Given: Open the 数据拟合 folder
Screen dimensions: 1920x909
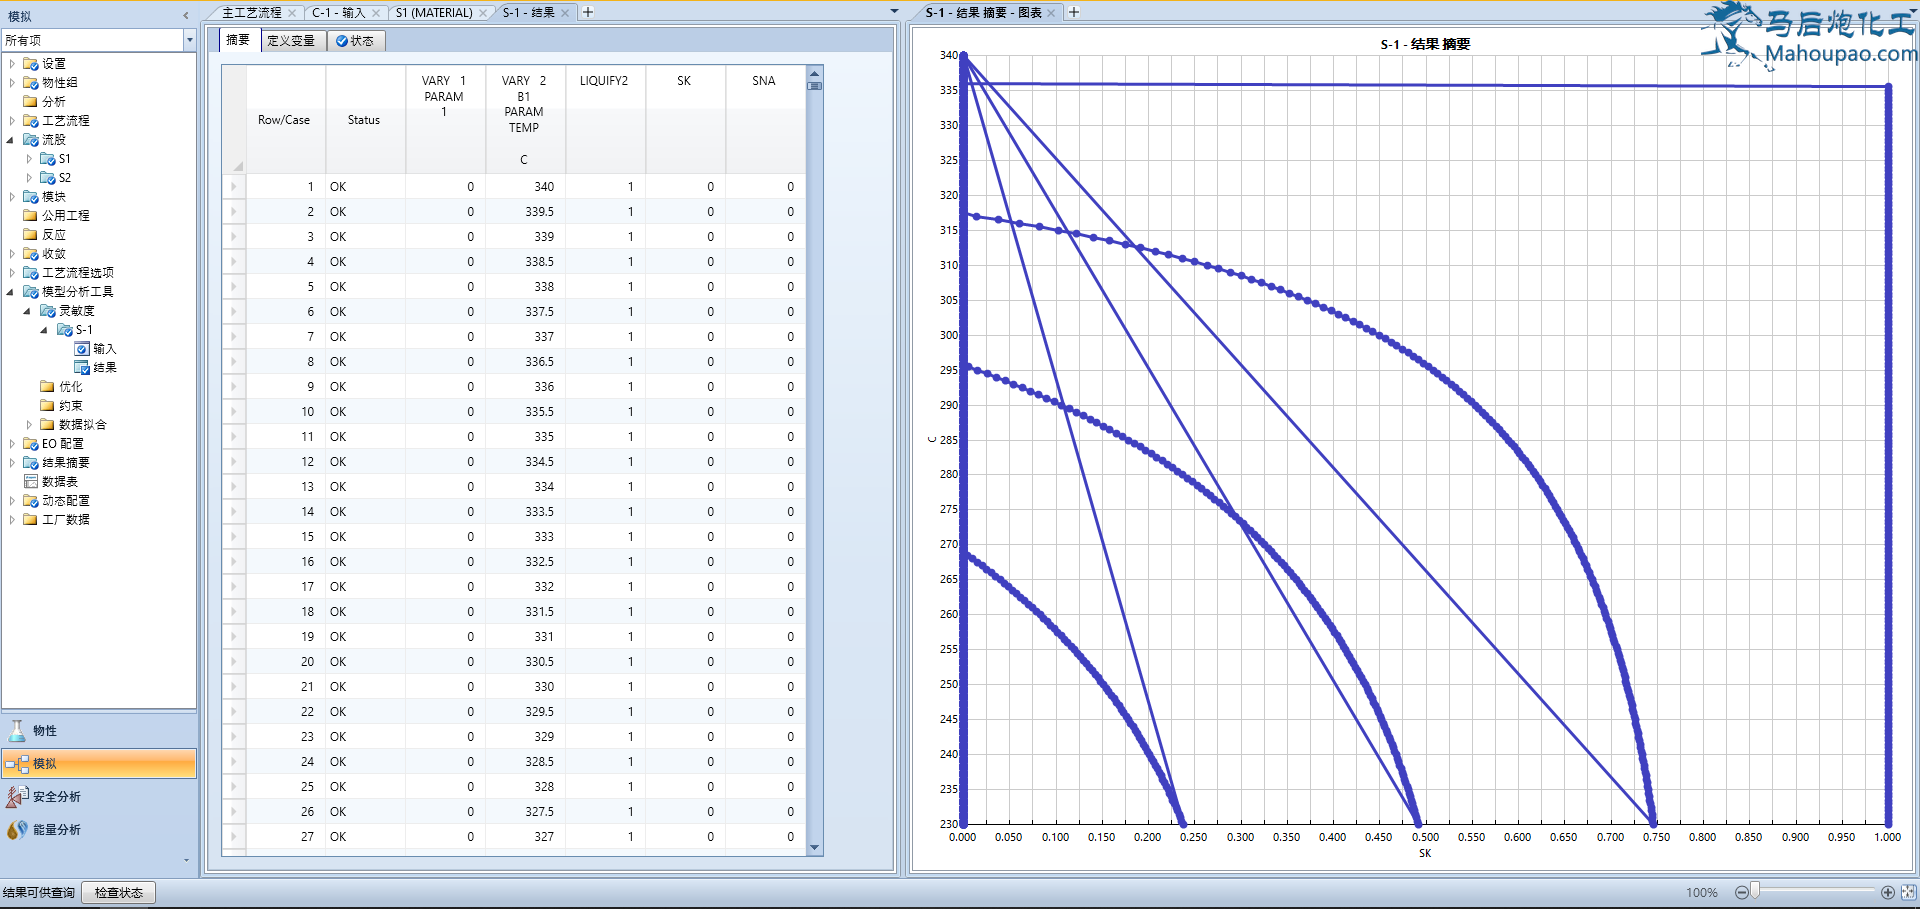Looking at the screenshot, I should (x=82, y=424).
